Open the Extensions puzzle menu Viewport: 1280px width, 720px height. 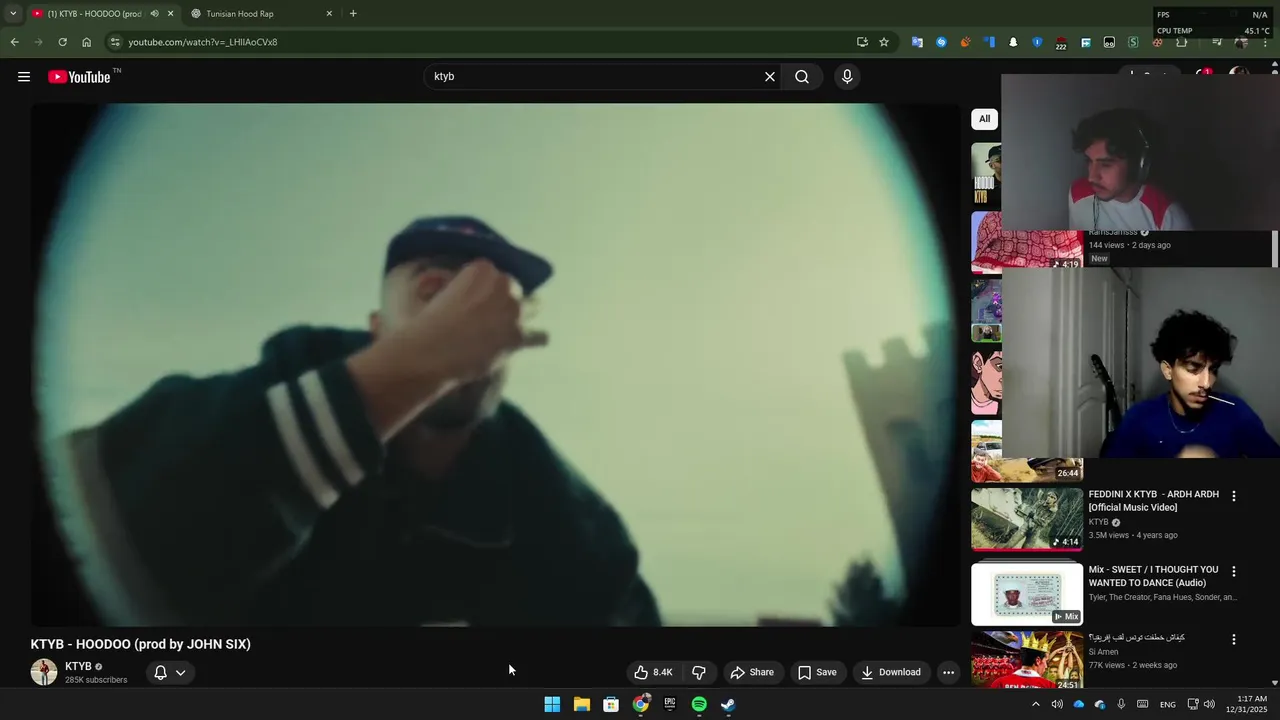(x=1181, y=42)
